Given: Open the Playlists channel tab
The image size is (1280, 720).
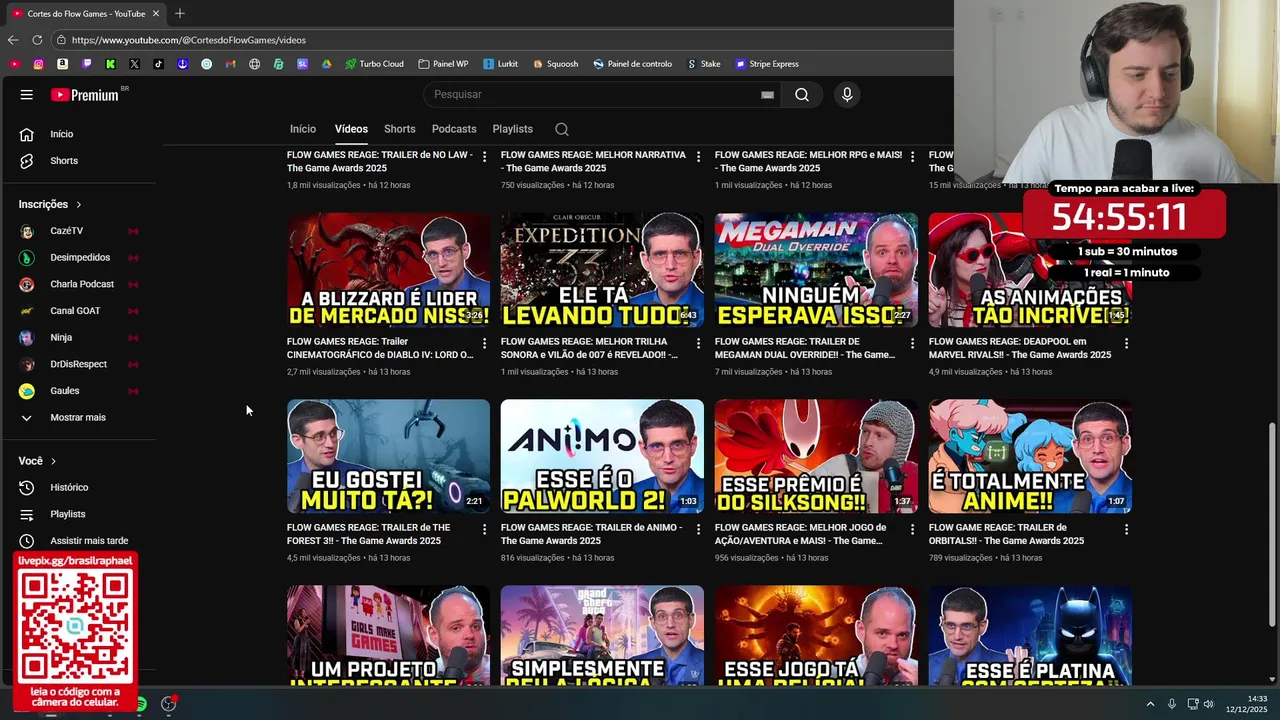Looking at the screenshot, I should tap(512, 129).
